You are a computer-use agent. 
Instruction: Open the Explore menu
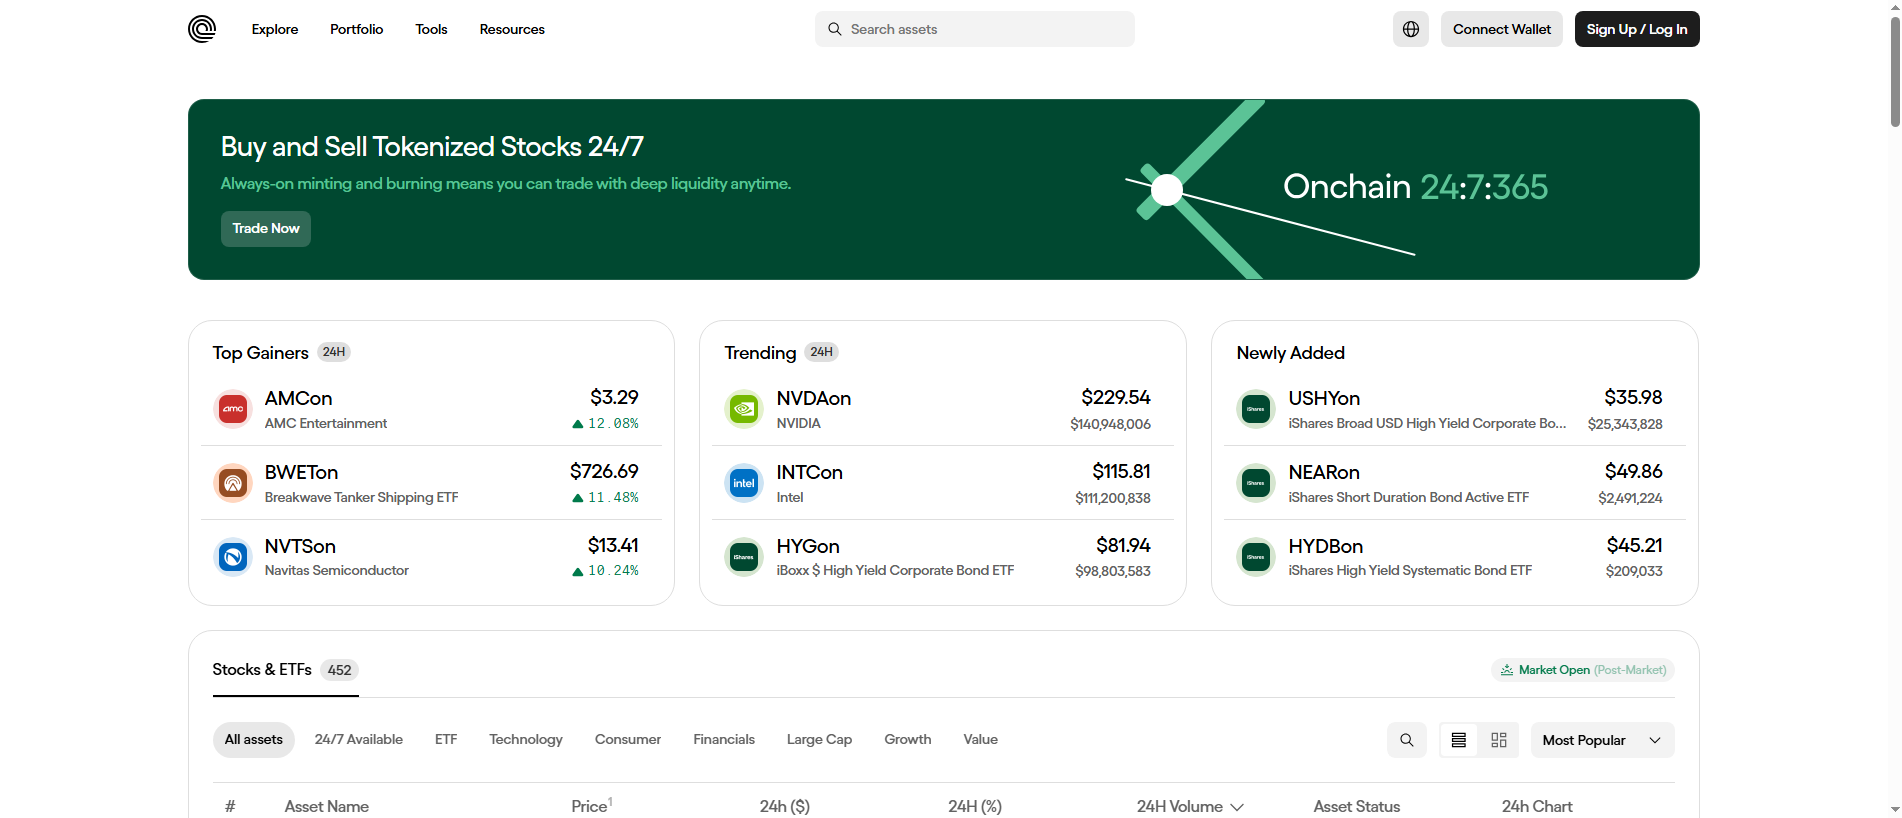coord(275,29)
